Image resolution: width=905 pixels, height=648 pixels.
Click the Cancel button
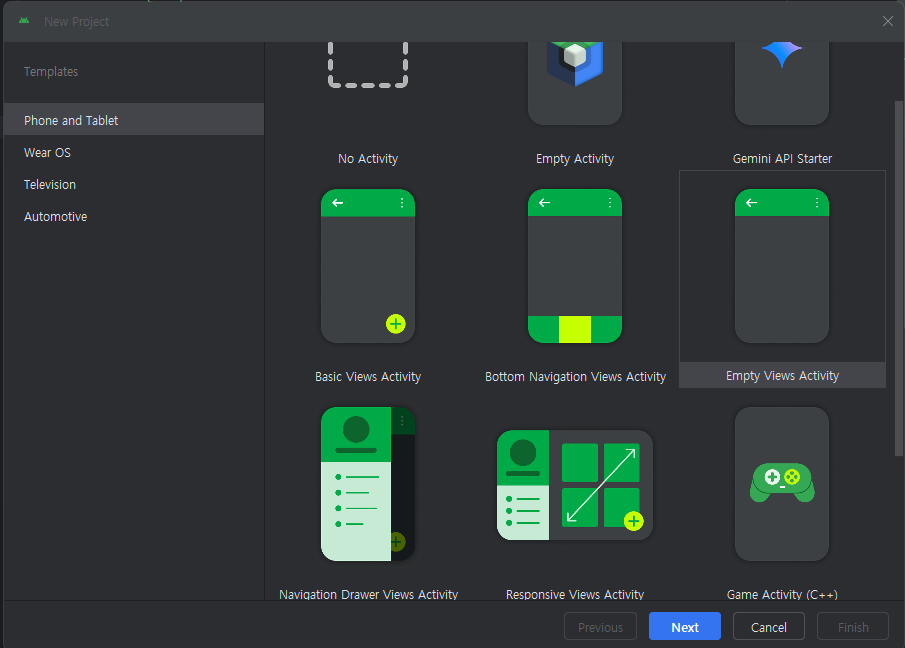(x=769, y=627)
